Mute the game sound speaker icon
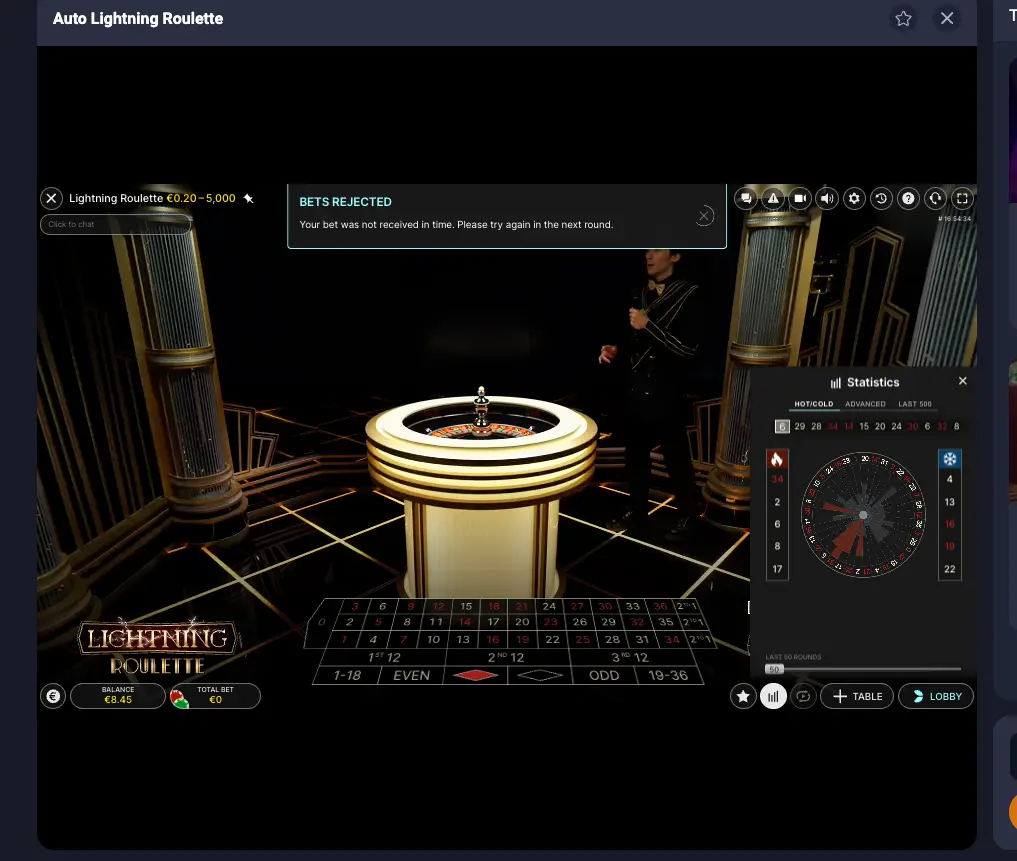The width and height of the screenshot is (1017, 861). [x=827, y=199]
